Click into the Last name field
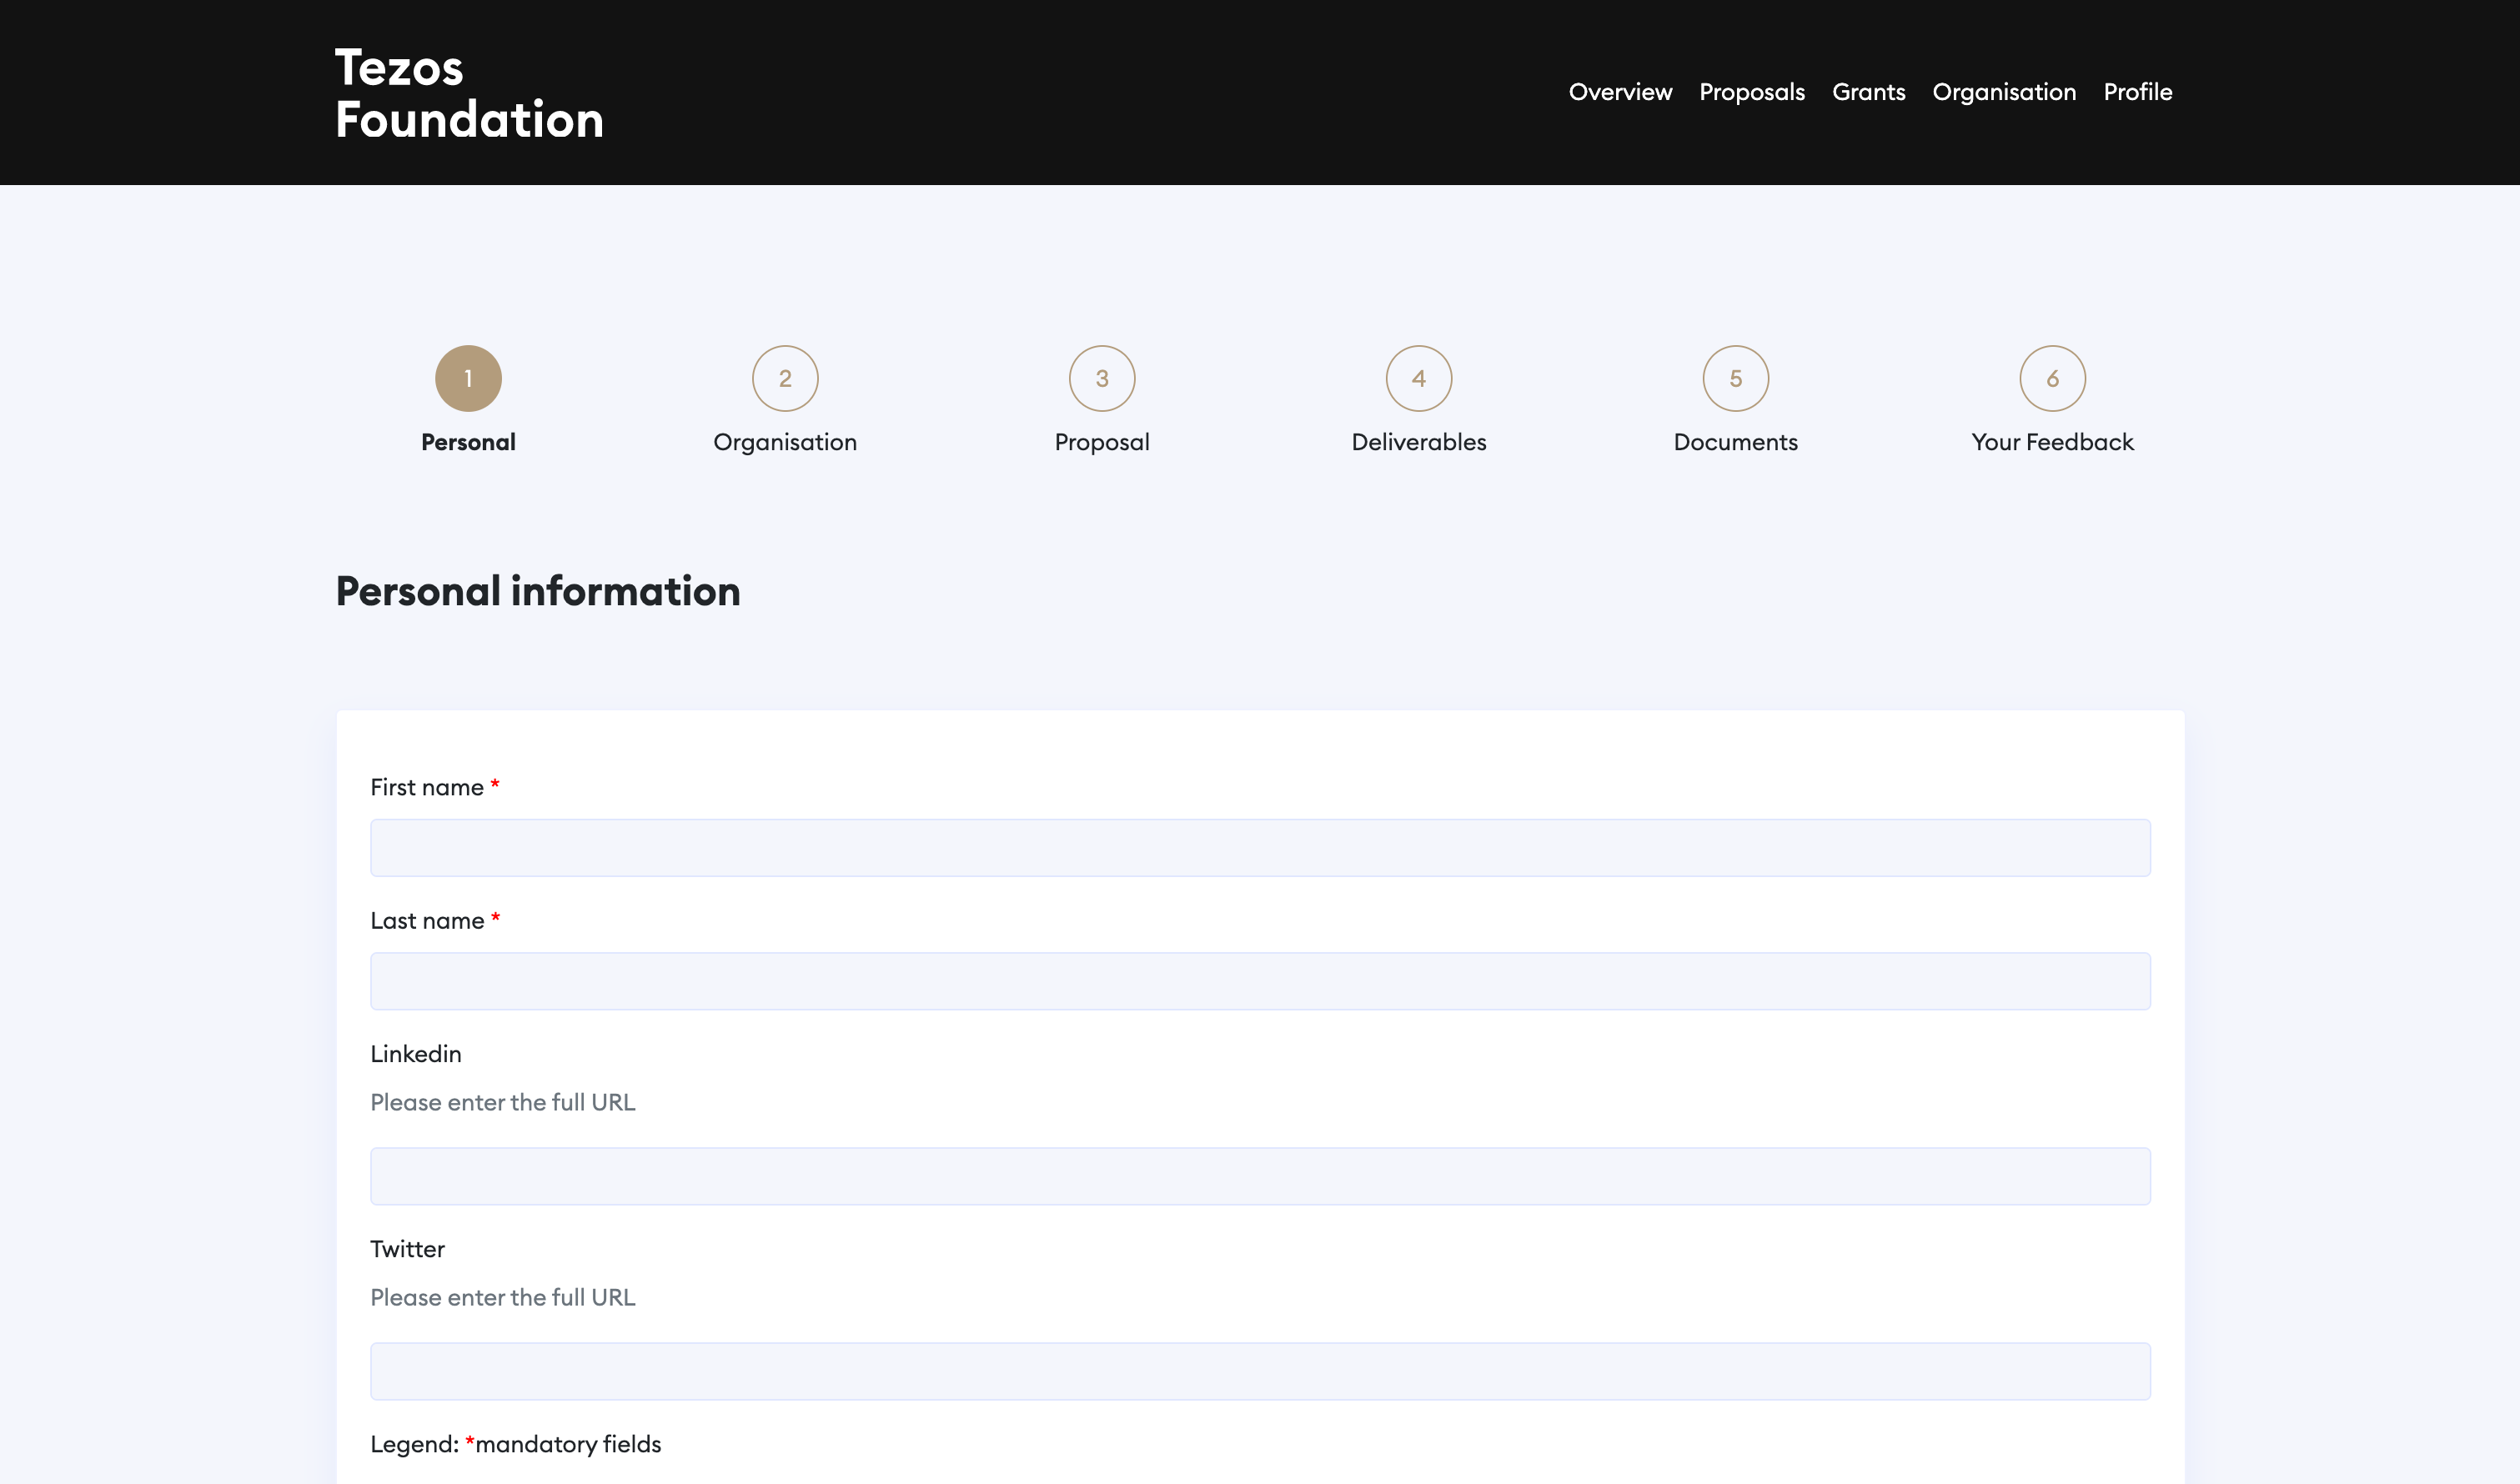Viewport: 2520px width, 1484px height. pyautogui.click(x=1260, y=981)
